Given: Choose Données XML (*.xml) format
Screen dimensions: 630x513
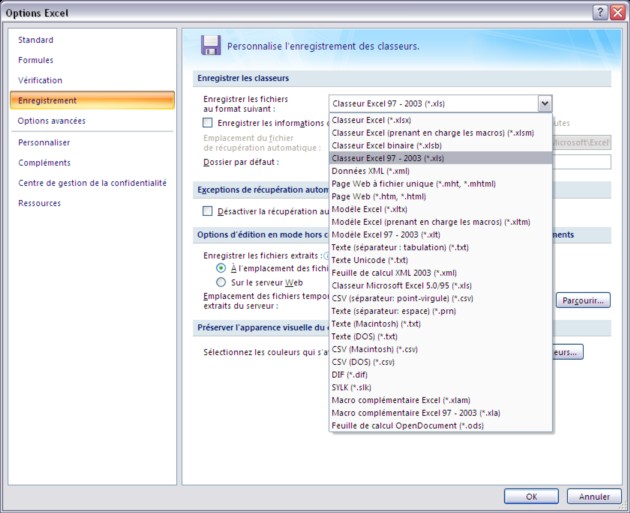Looking at the screenshot, I should [440, 171].
